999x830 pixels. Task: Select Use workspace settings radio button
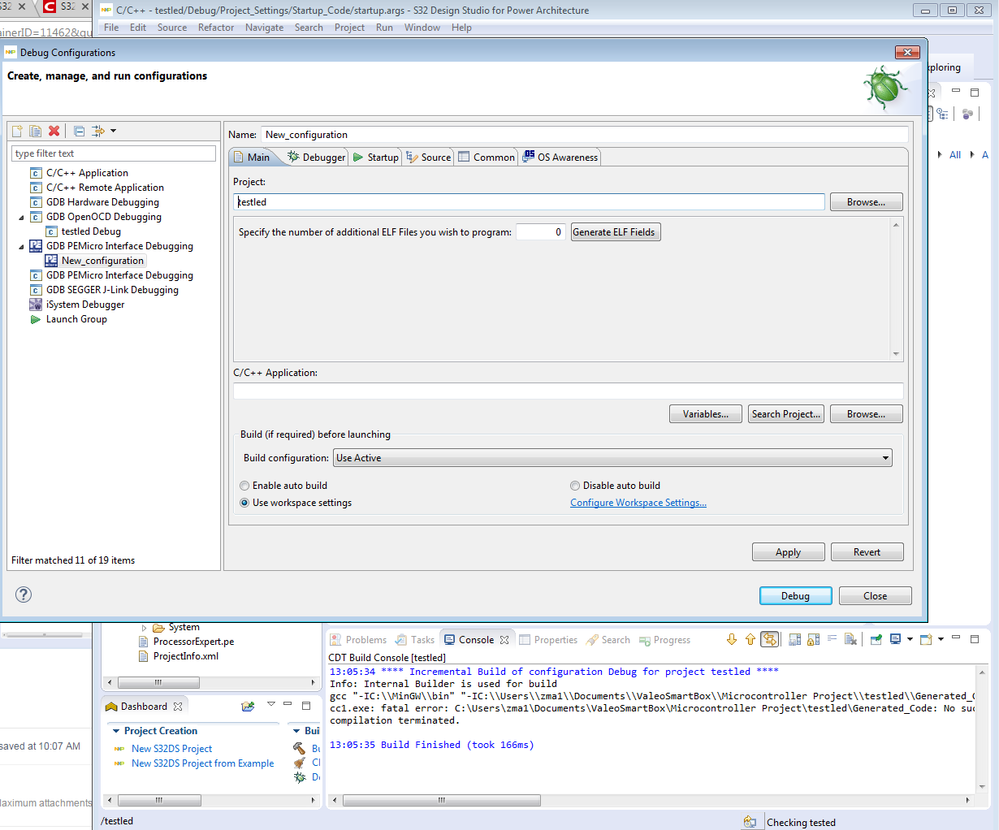245,503
